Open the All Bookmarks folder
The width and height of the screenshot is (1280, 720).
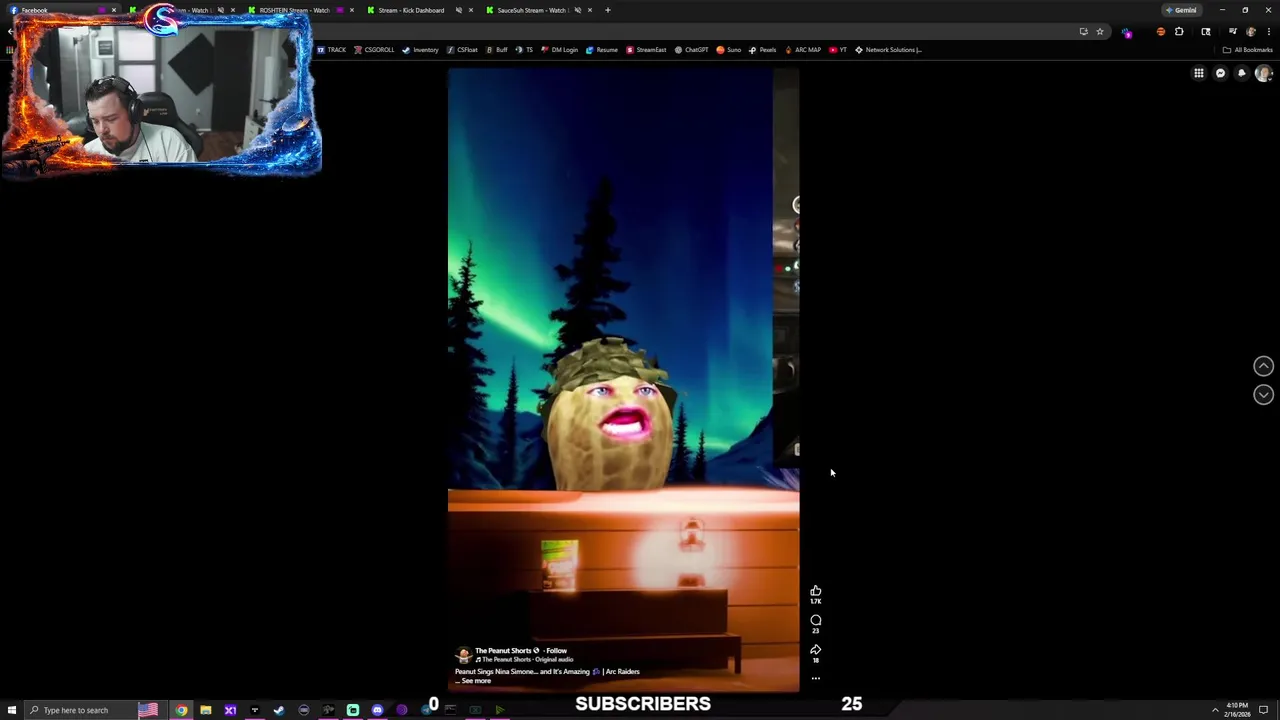(x=1247, y=50)
